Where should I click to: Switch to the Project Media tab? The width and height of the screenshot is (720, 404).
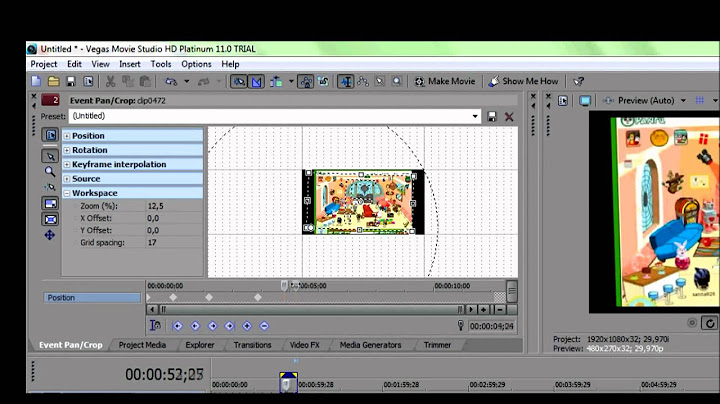pos(142,345)
